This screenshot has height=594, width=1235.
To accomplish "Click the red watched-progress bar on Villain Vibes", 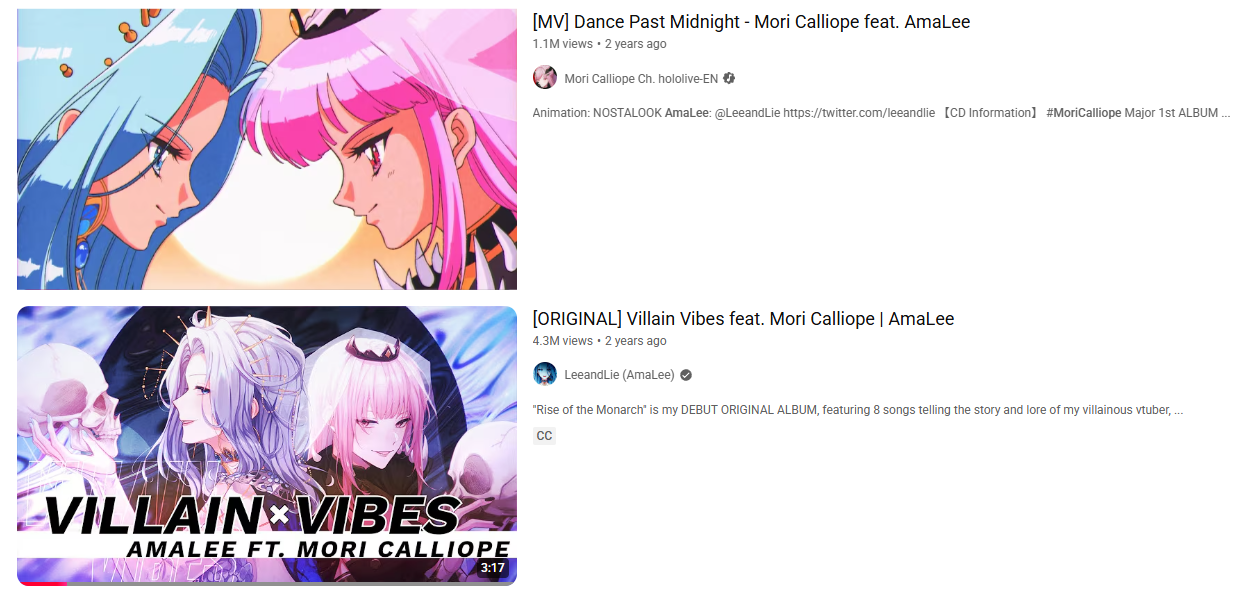I will pos(42,583).
